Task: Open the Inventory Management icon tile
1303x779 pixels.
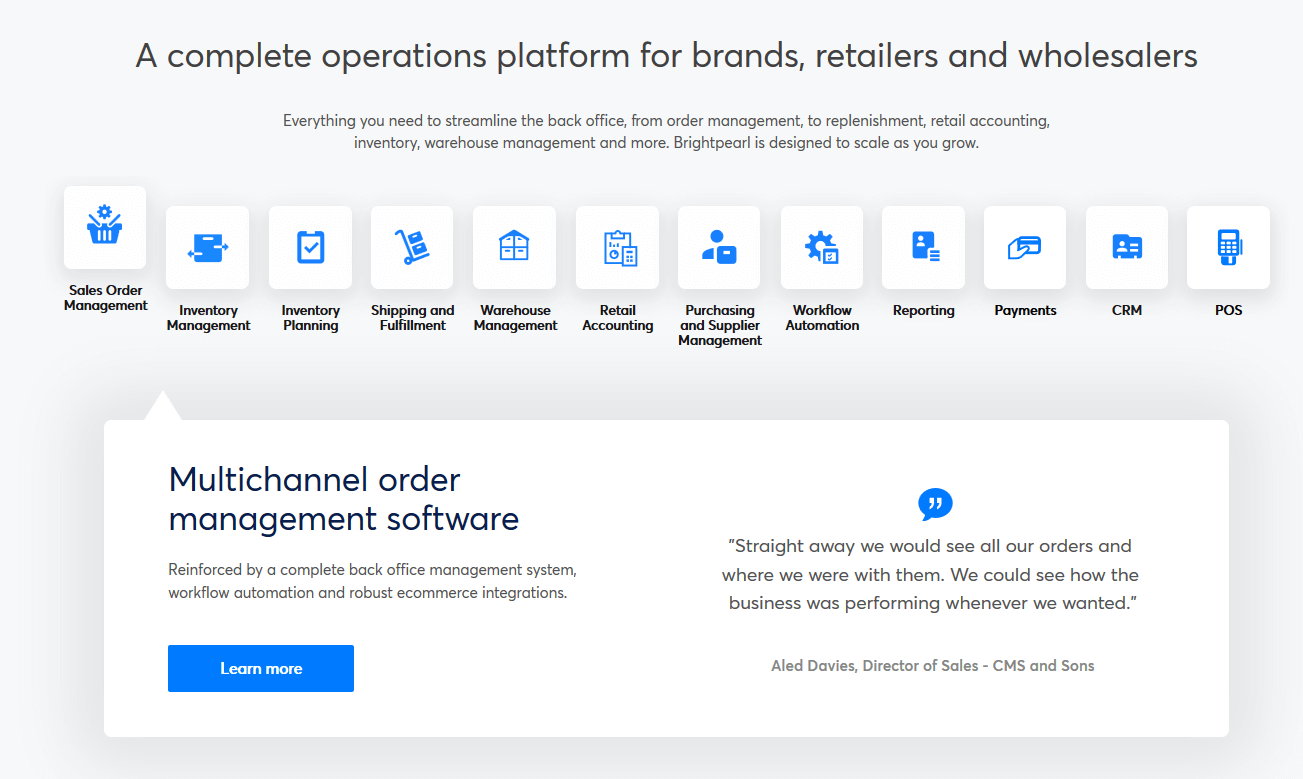Action: [208, 247]
